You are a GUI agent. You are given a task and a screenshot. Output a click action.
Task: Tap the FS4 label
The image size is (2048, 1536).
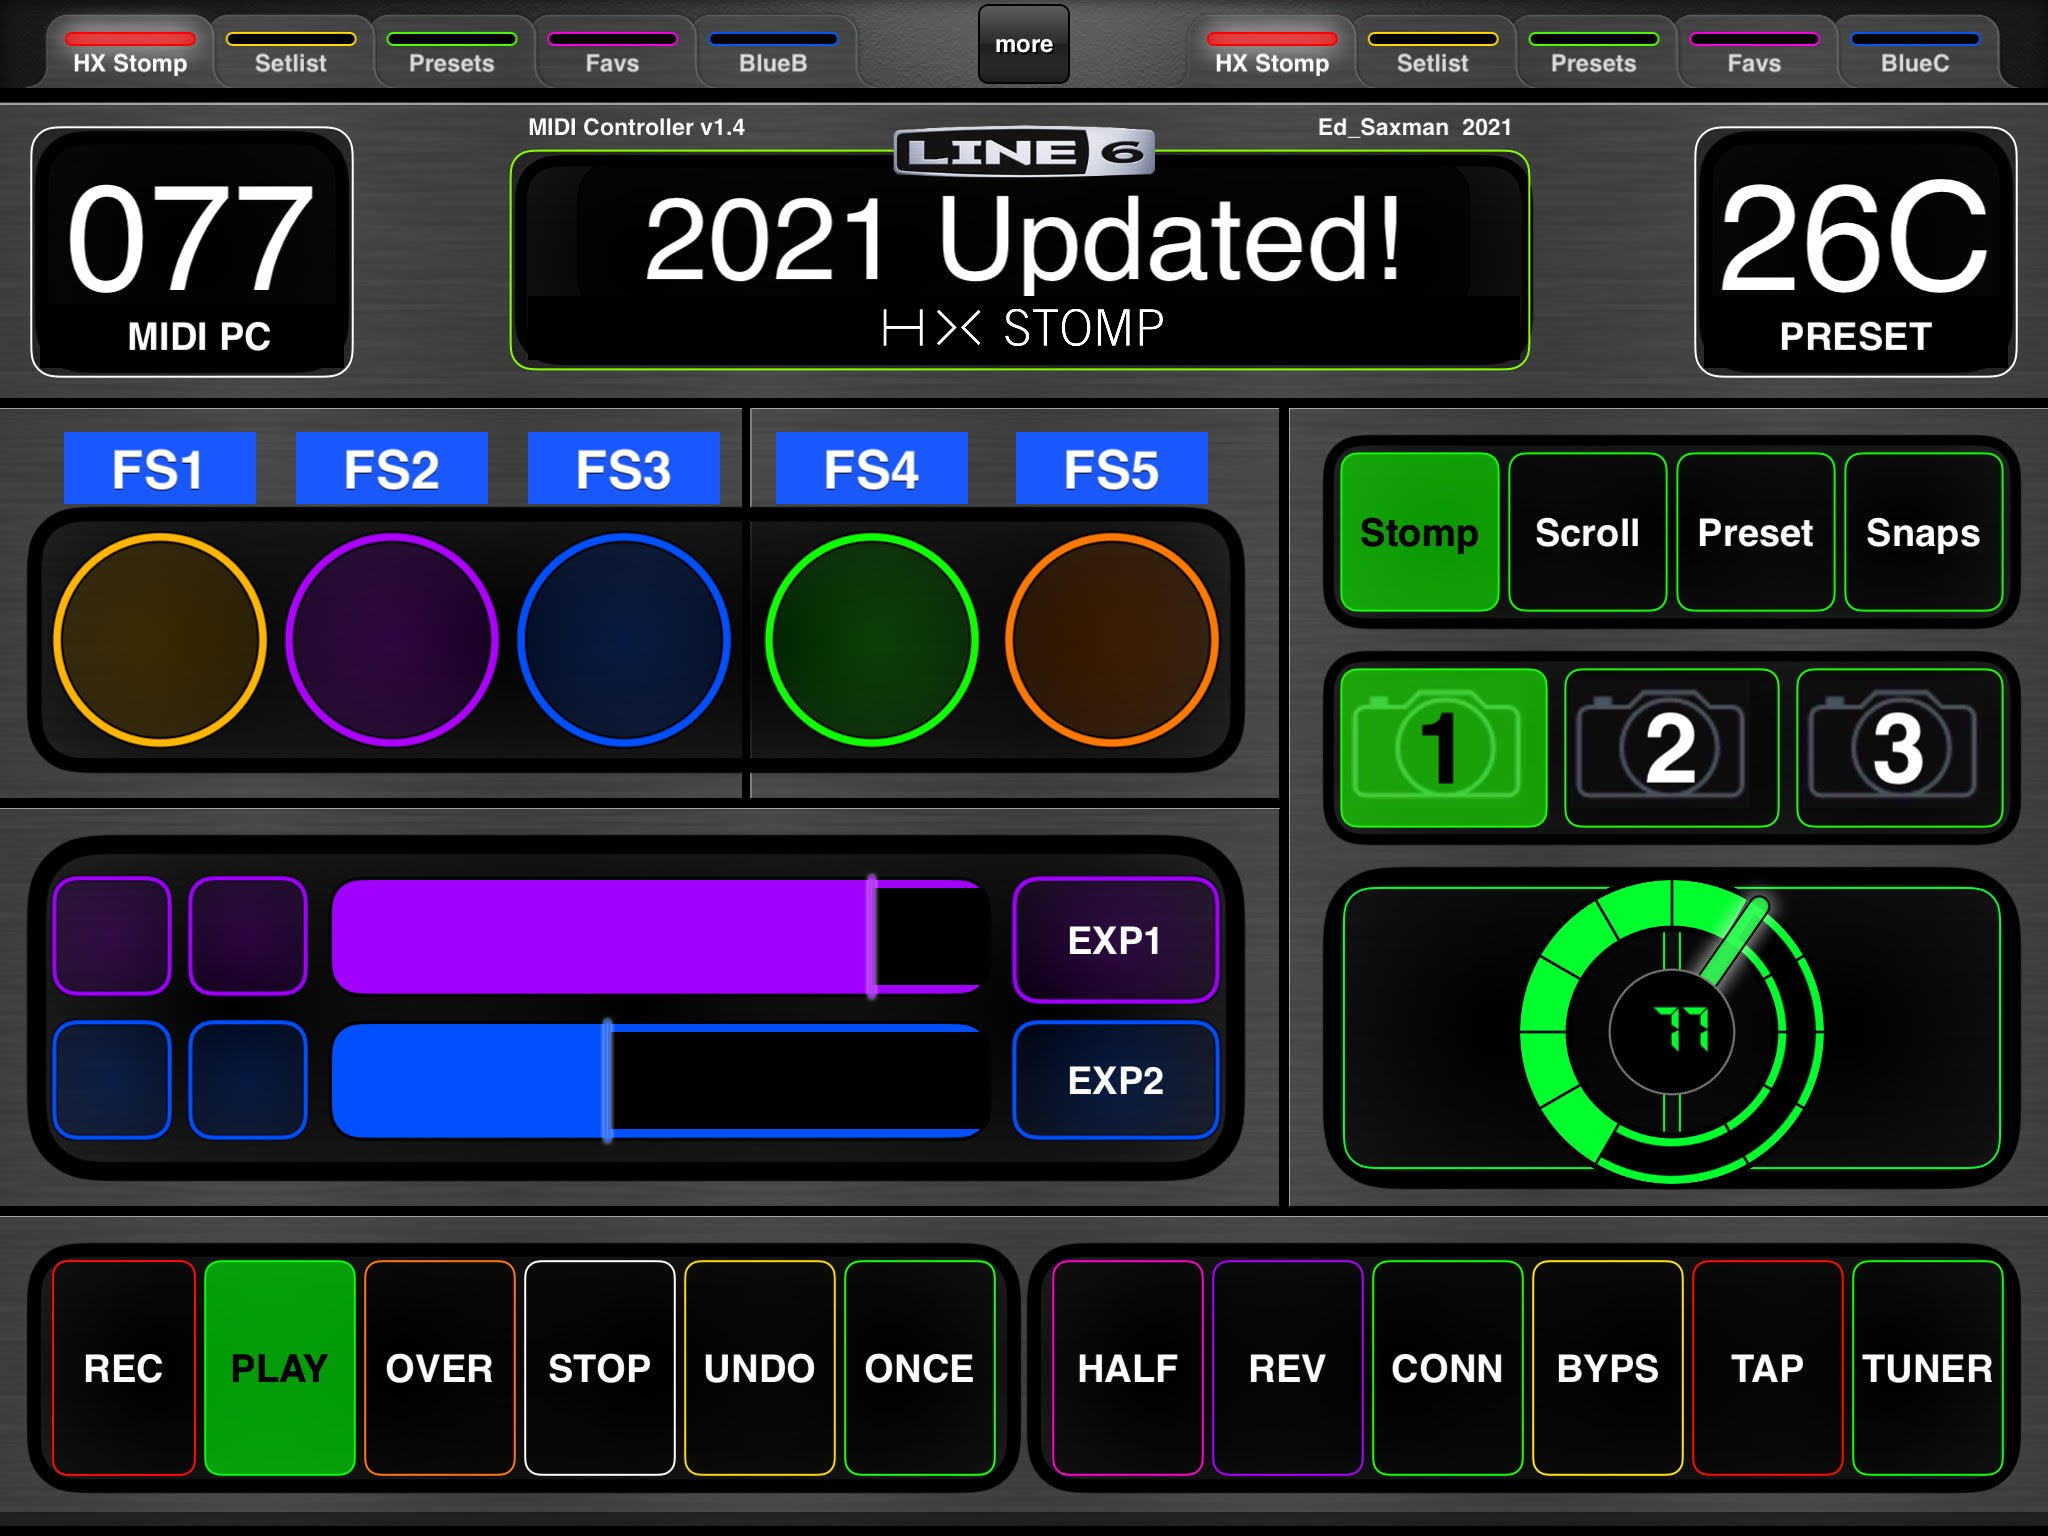(x=872, y=468)
